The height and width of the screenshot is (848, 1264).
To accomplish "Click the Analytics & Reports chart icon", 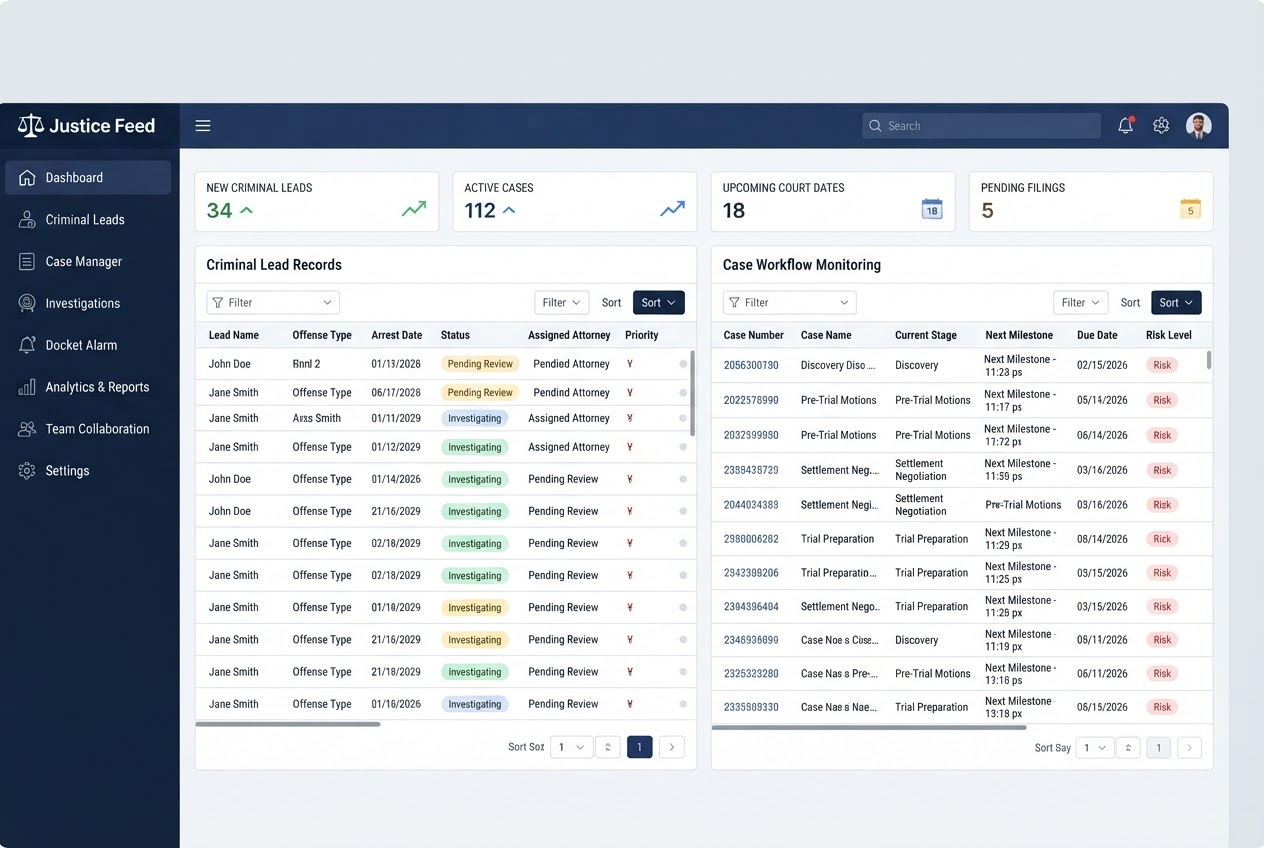I will tap(27, 387).
